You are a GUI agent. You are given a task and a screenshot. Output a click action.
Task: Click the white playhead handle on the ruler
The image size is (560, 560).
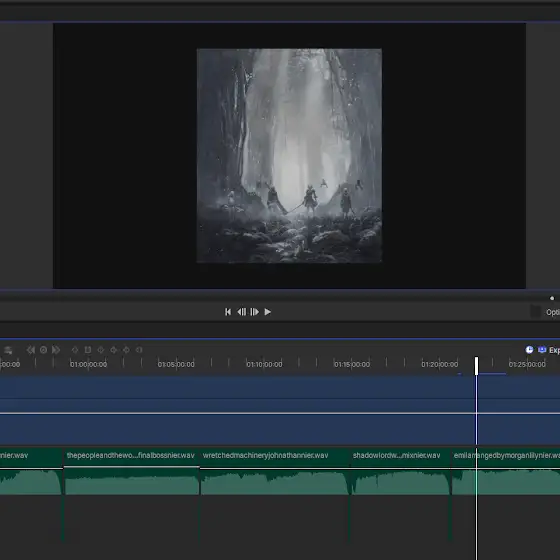[x=476, y=366]
